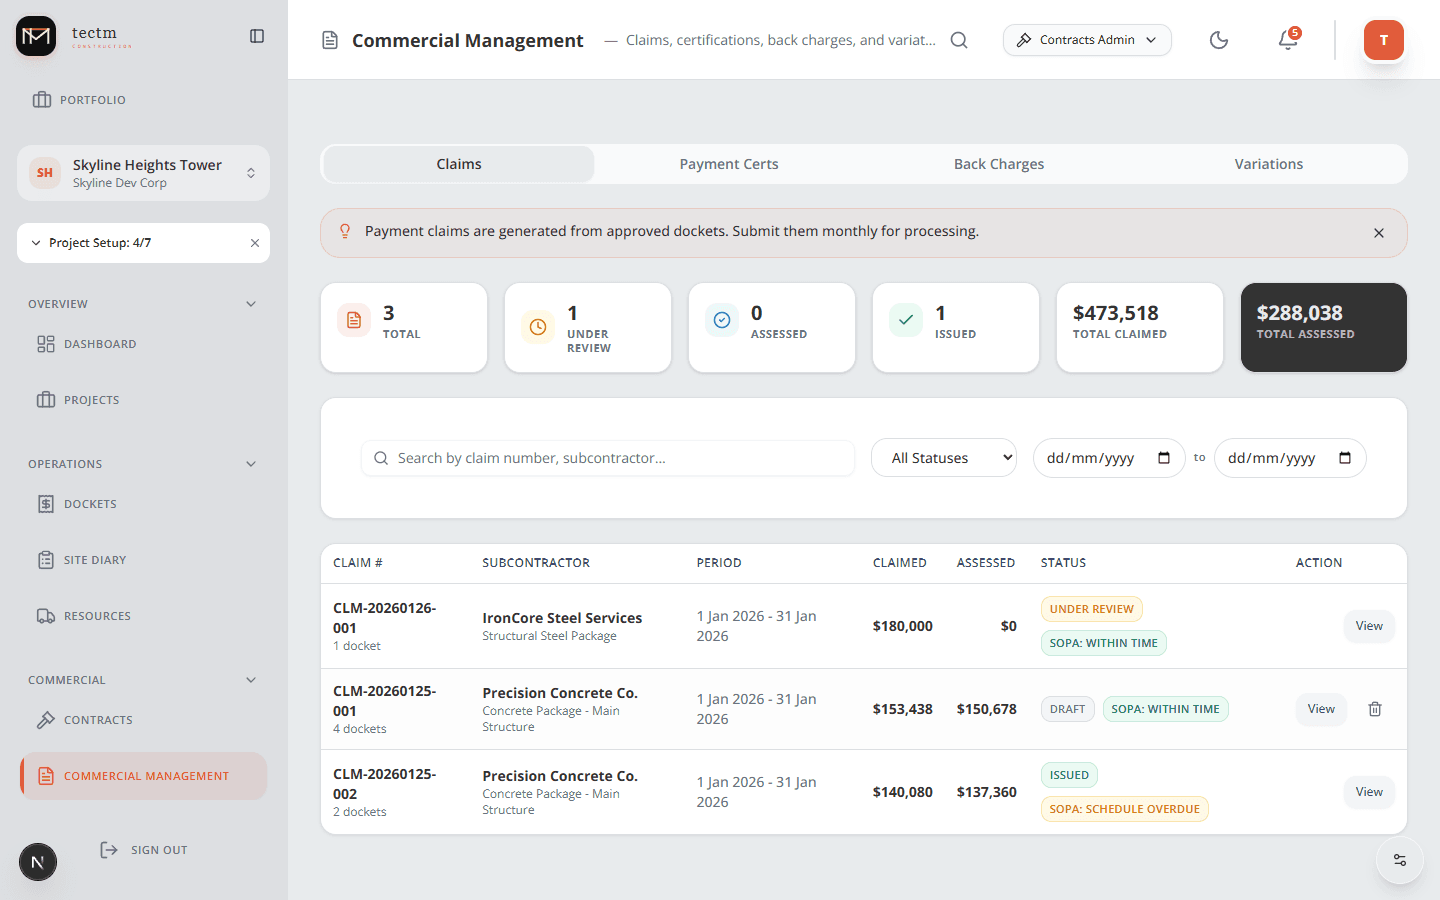Collapse the Operations section in the sidebar
1440x900 pixels.
pos(251,463)
